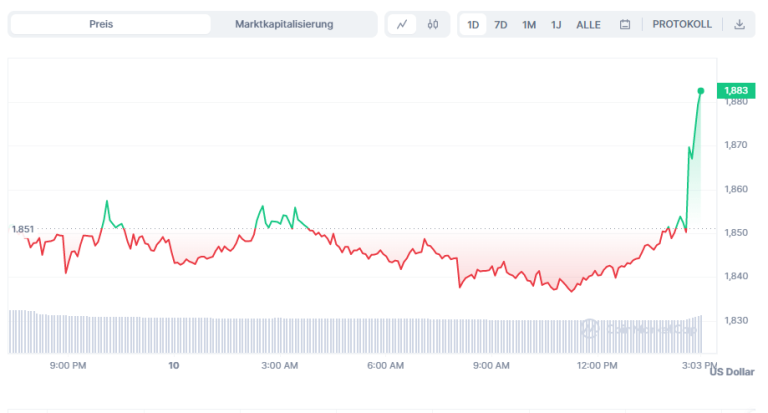Click the 9:00 PM time axis label
The height and width of the screenshot is (413, 768).
tap(67, 366)
